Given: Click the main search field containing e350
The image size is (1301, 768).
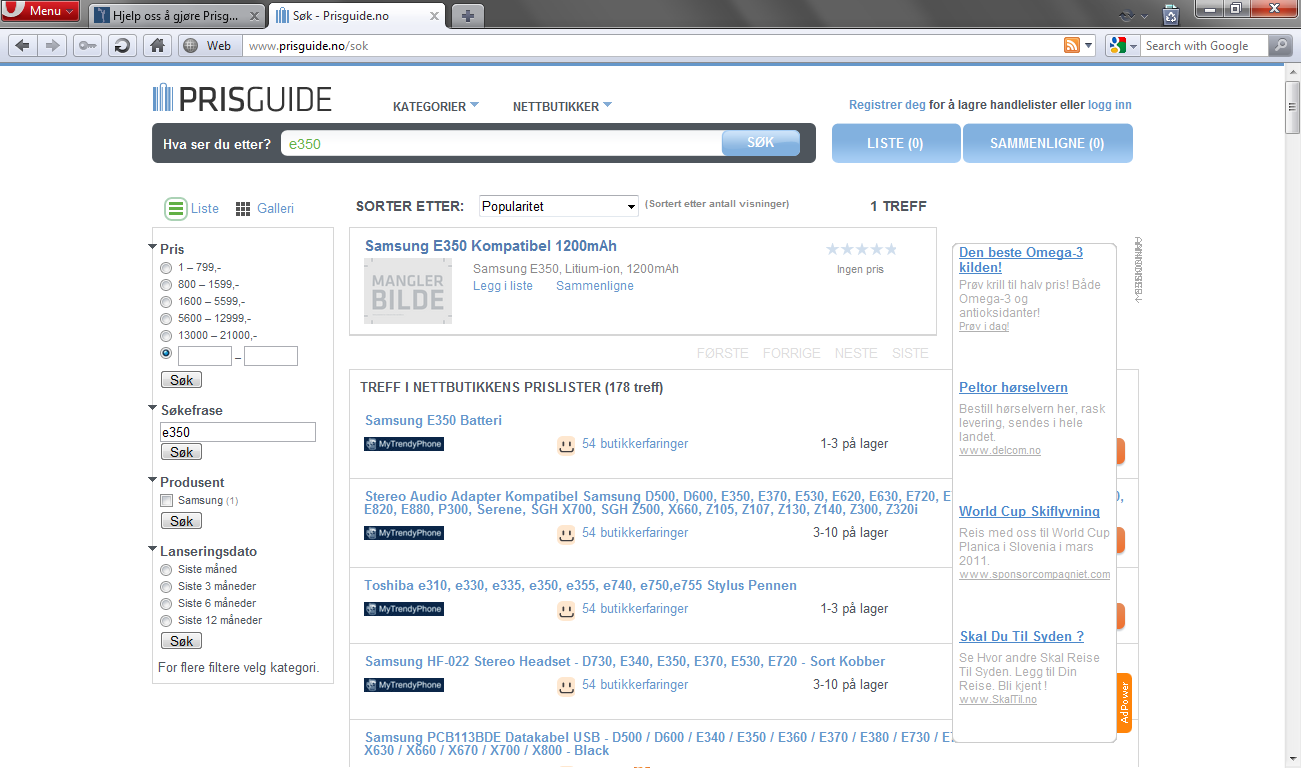Looking at the screenshot, I should (502, 144).
